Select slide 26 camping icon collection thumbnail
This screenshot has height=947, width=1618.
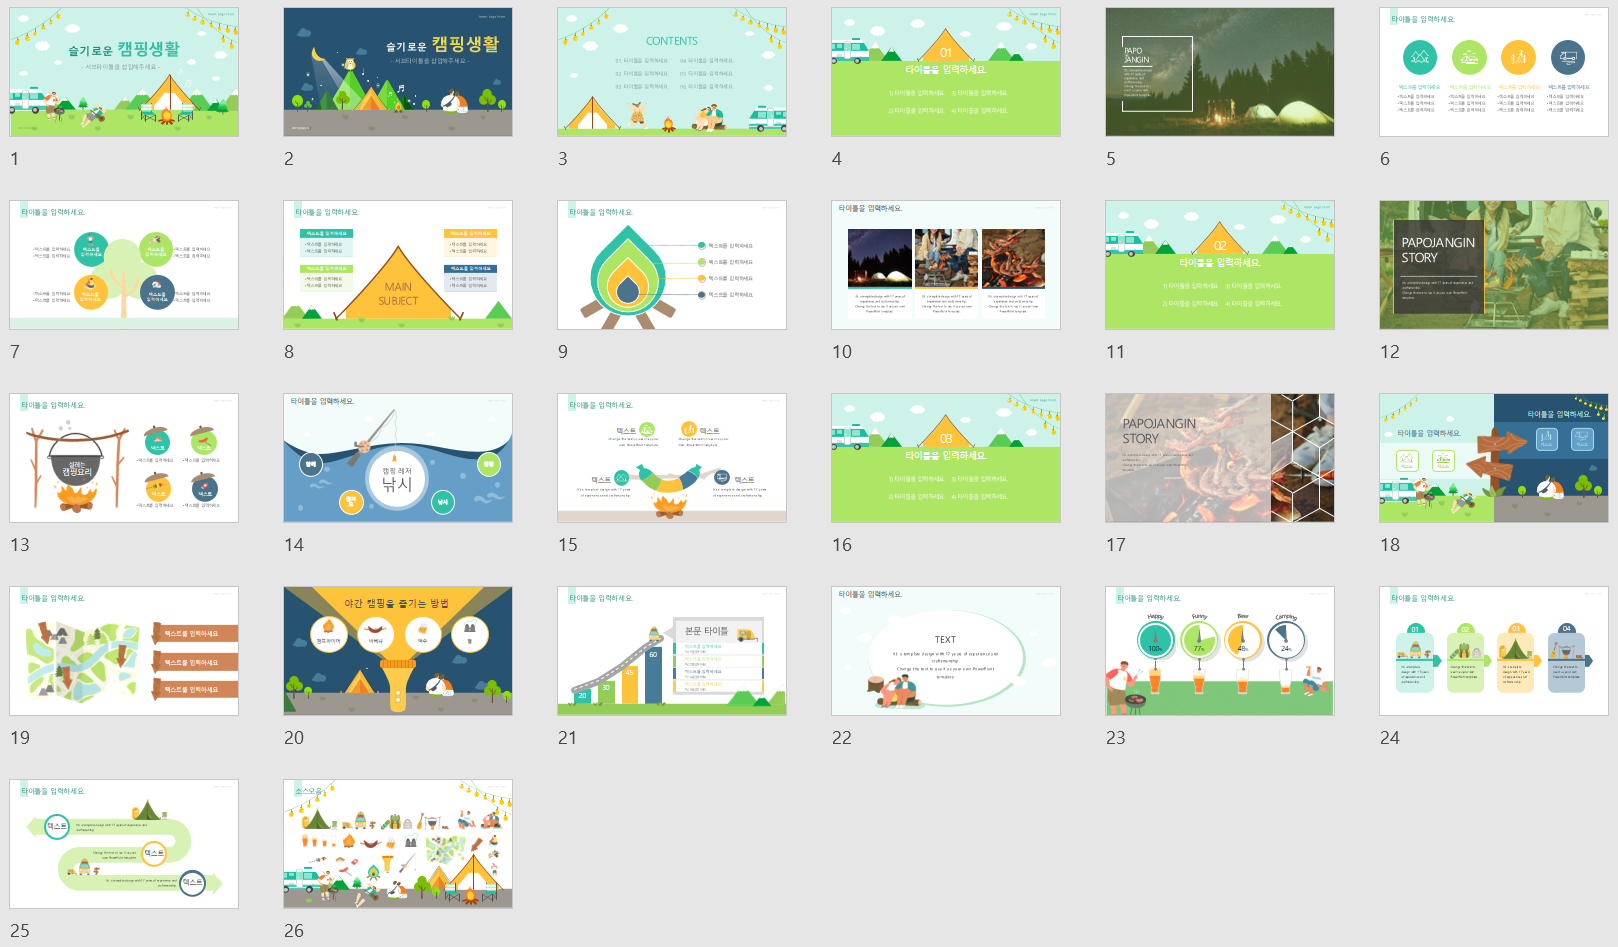(x=398, y=844)
